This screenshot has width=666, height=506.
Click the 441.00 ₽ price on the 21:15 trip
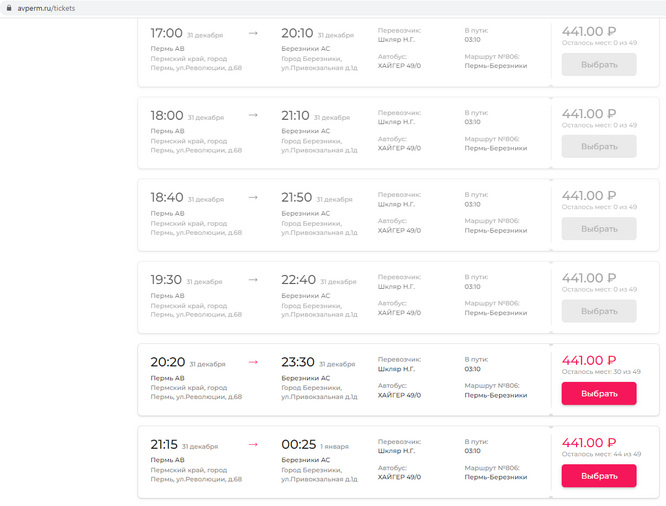click(588, 442)
